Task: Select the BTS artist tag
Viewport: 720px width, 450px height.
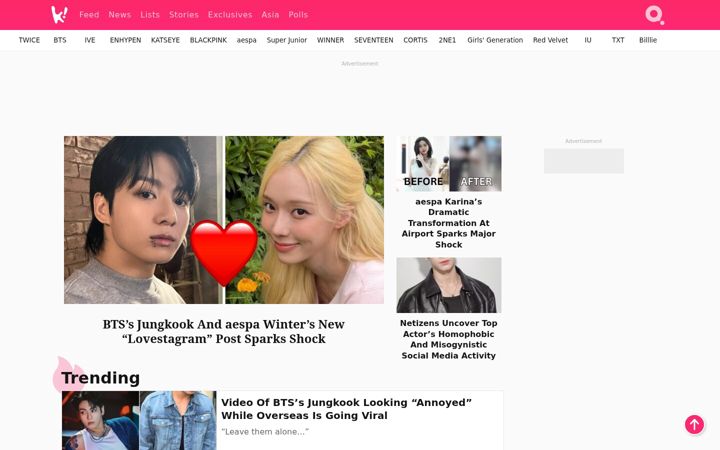Action: [x=60, y=40]
